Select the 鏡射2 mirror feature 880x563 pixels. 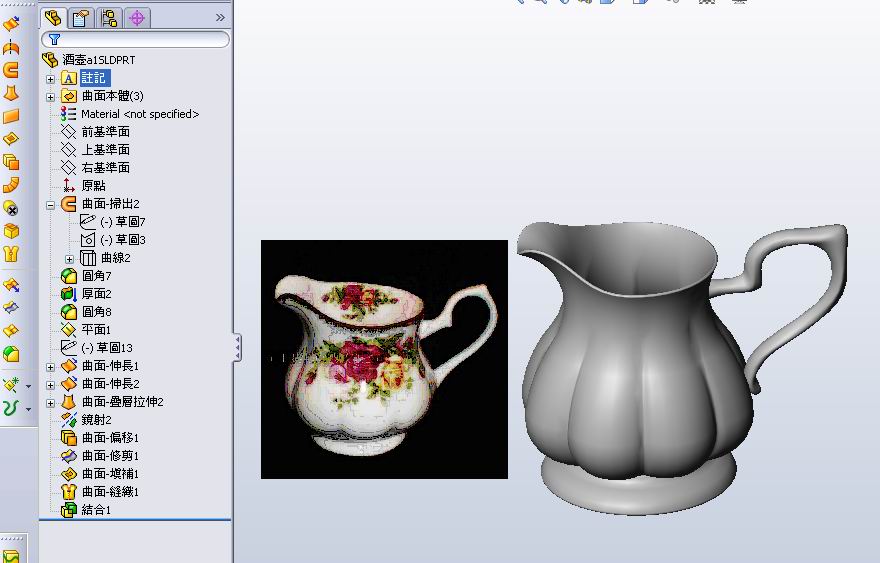point(97,420)
